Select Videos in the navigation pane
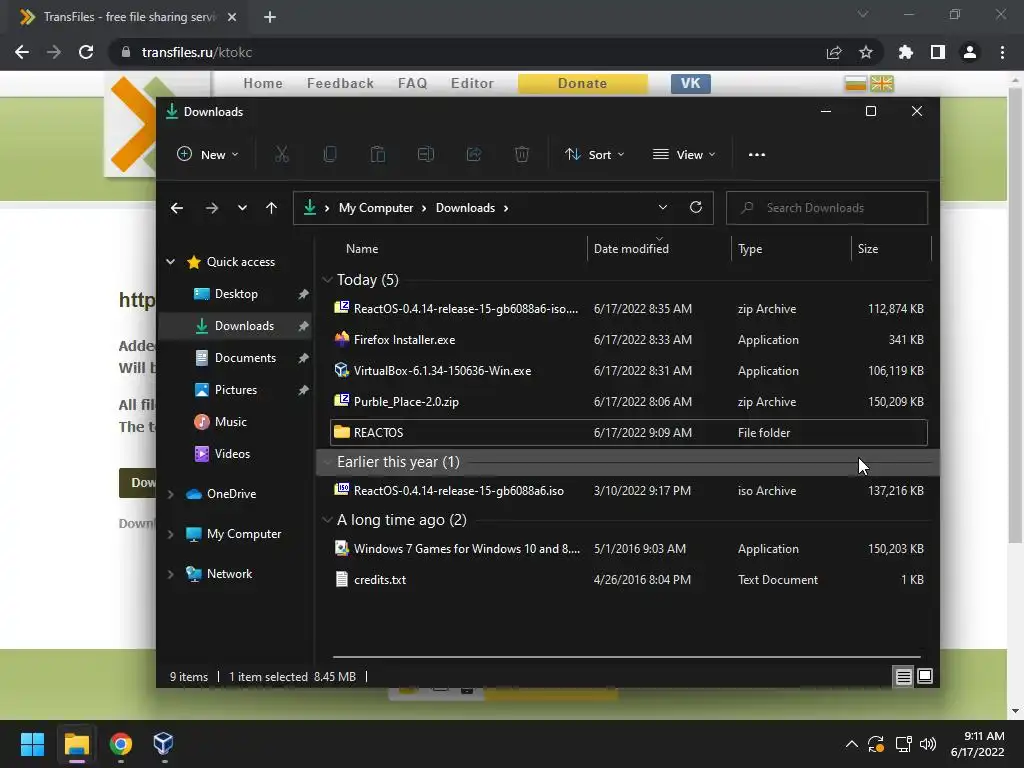The height and width of the screenshot is (768, 1024). click(x=235, y=454)
